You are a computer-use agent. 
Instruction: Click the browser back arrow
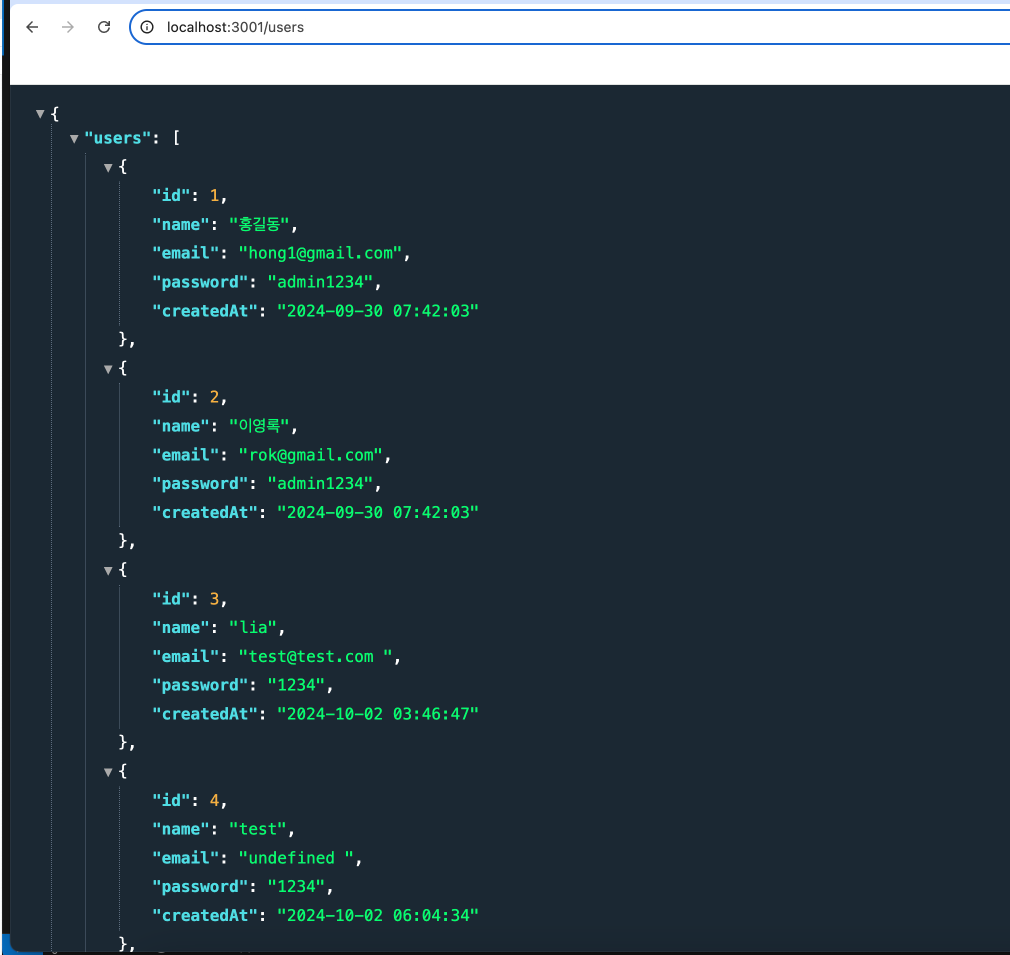(32, 27)
